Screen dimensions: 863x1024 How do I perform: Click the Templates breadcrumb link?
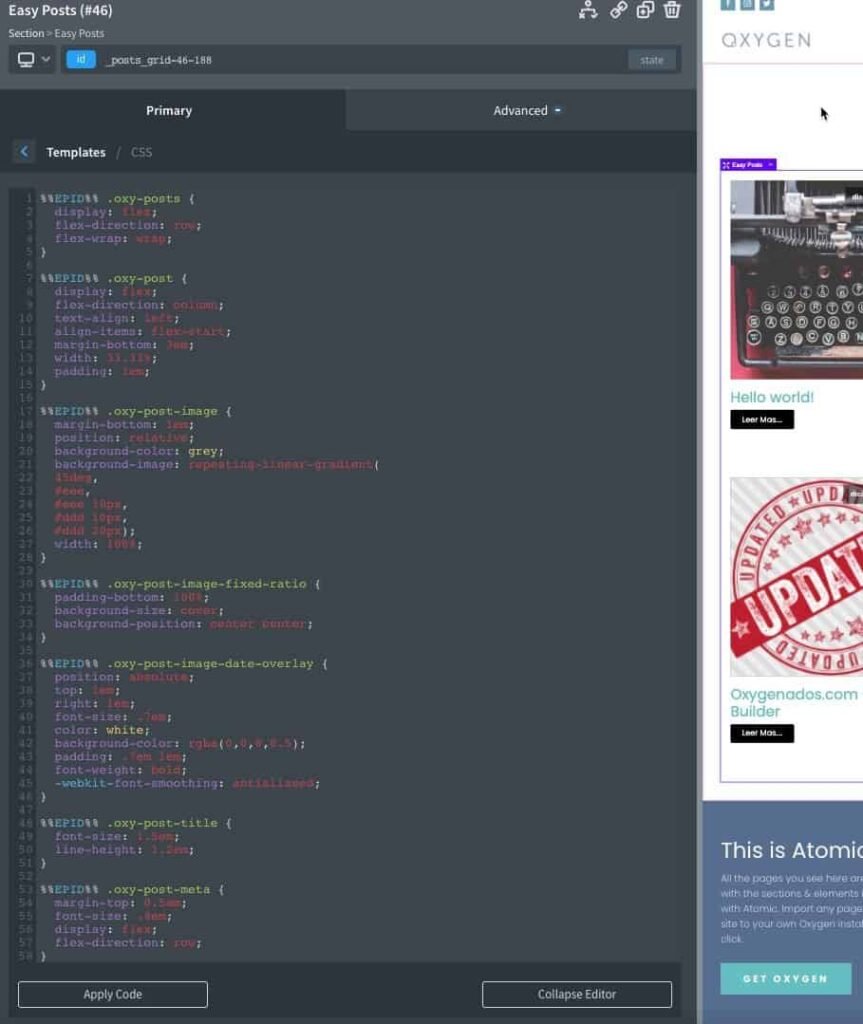(76, 152)
